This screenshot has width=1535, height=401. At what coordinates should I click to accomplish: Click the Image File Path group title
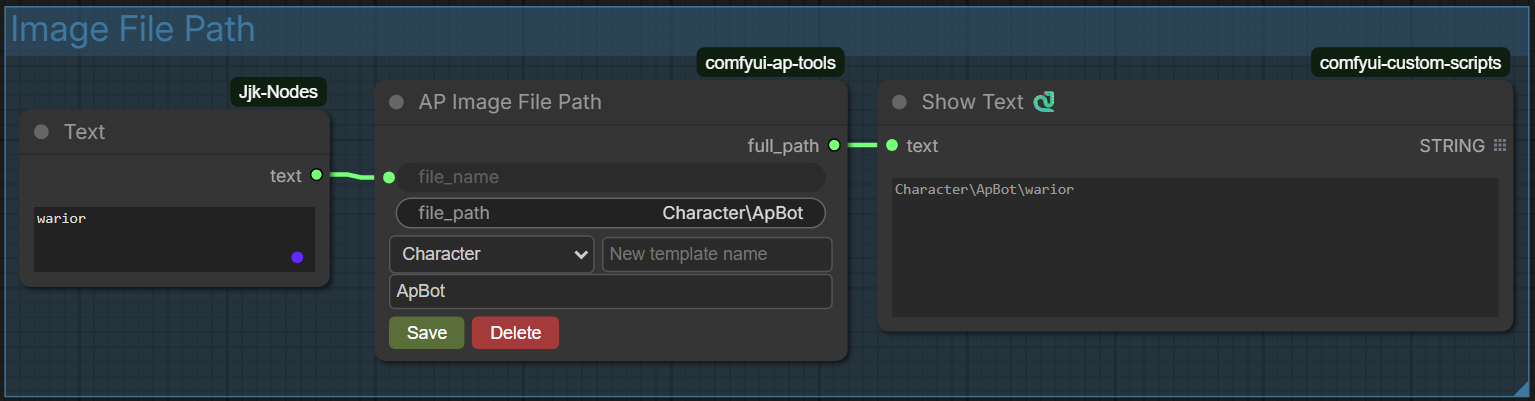133,29
